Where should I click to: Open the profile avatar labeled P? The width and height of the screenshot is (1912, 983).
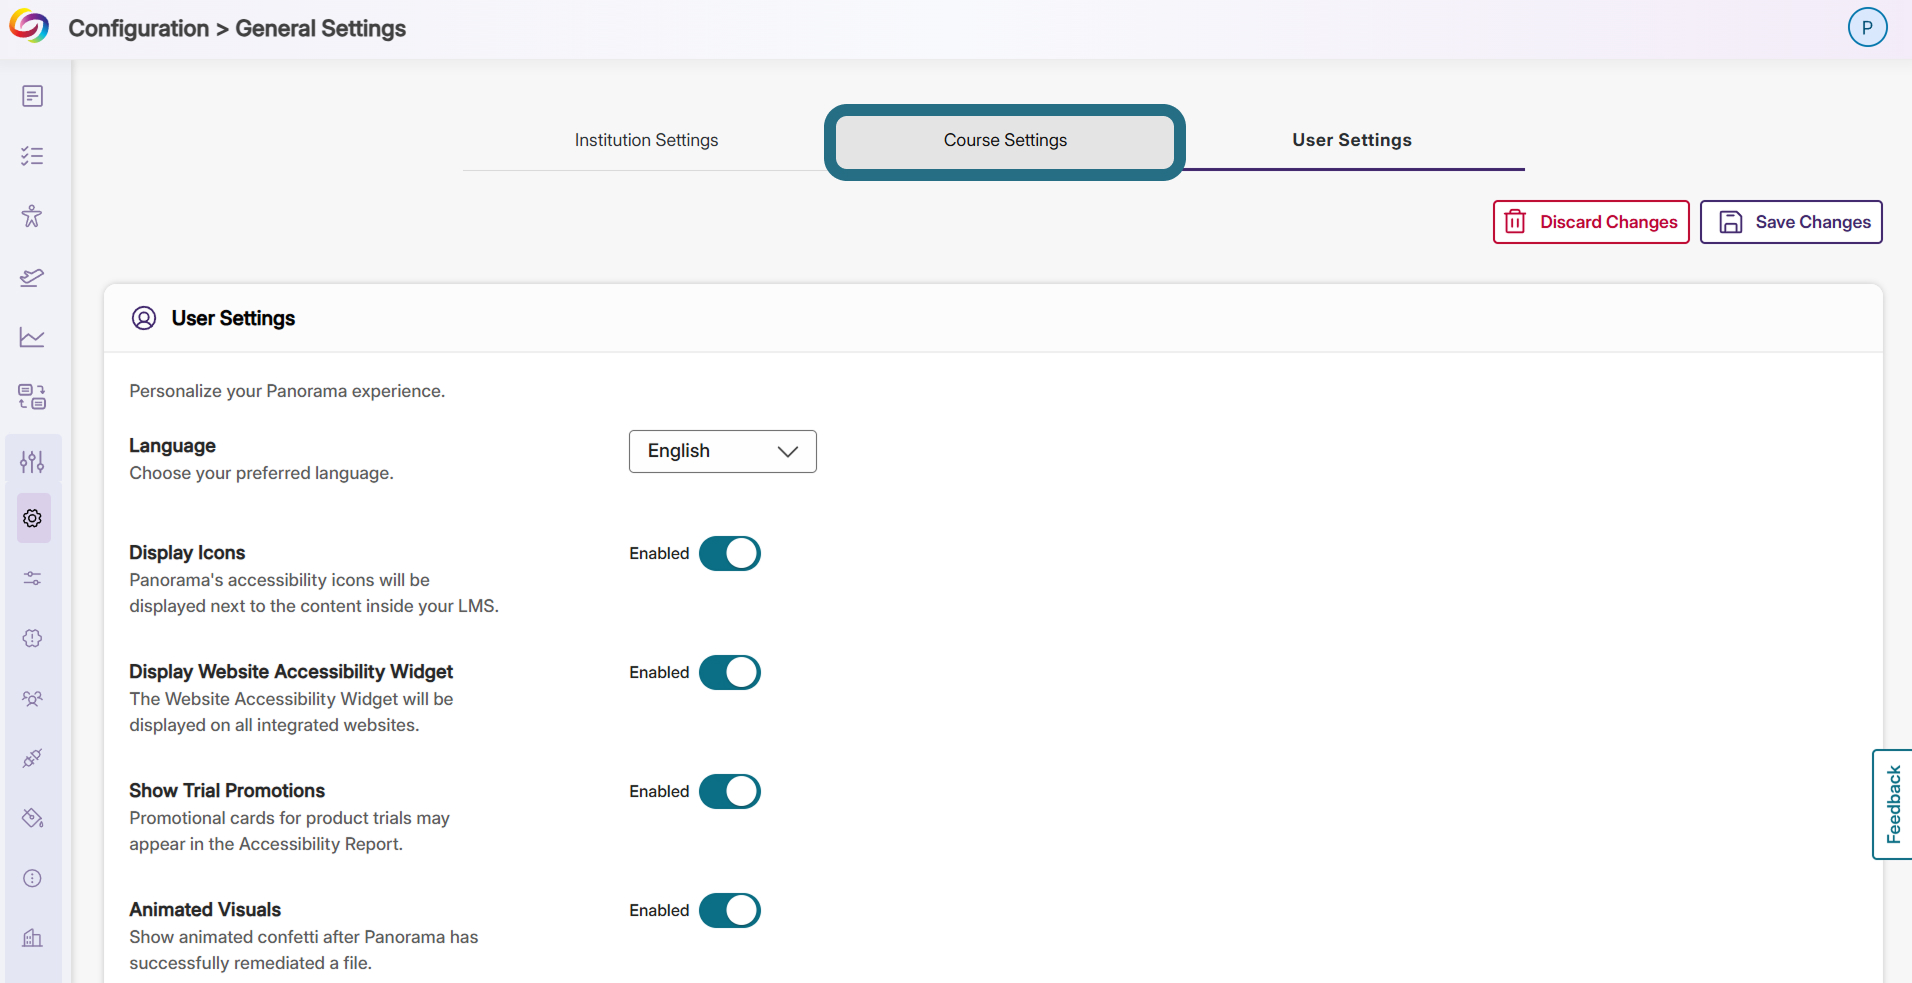tap(1867, 27)
